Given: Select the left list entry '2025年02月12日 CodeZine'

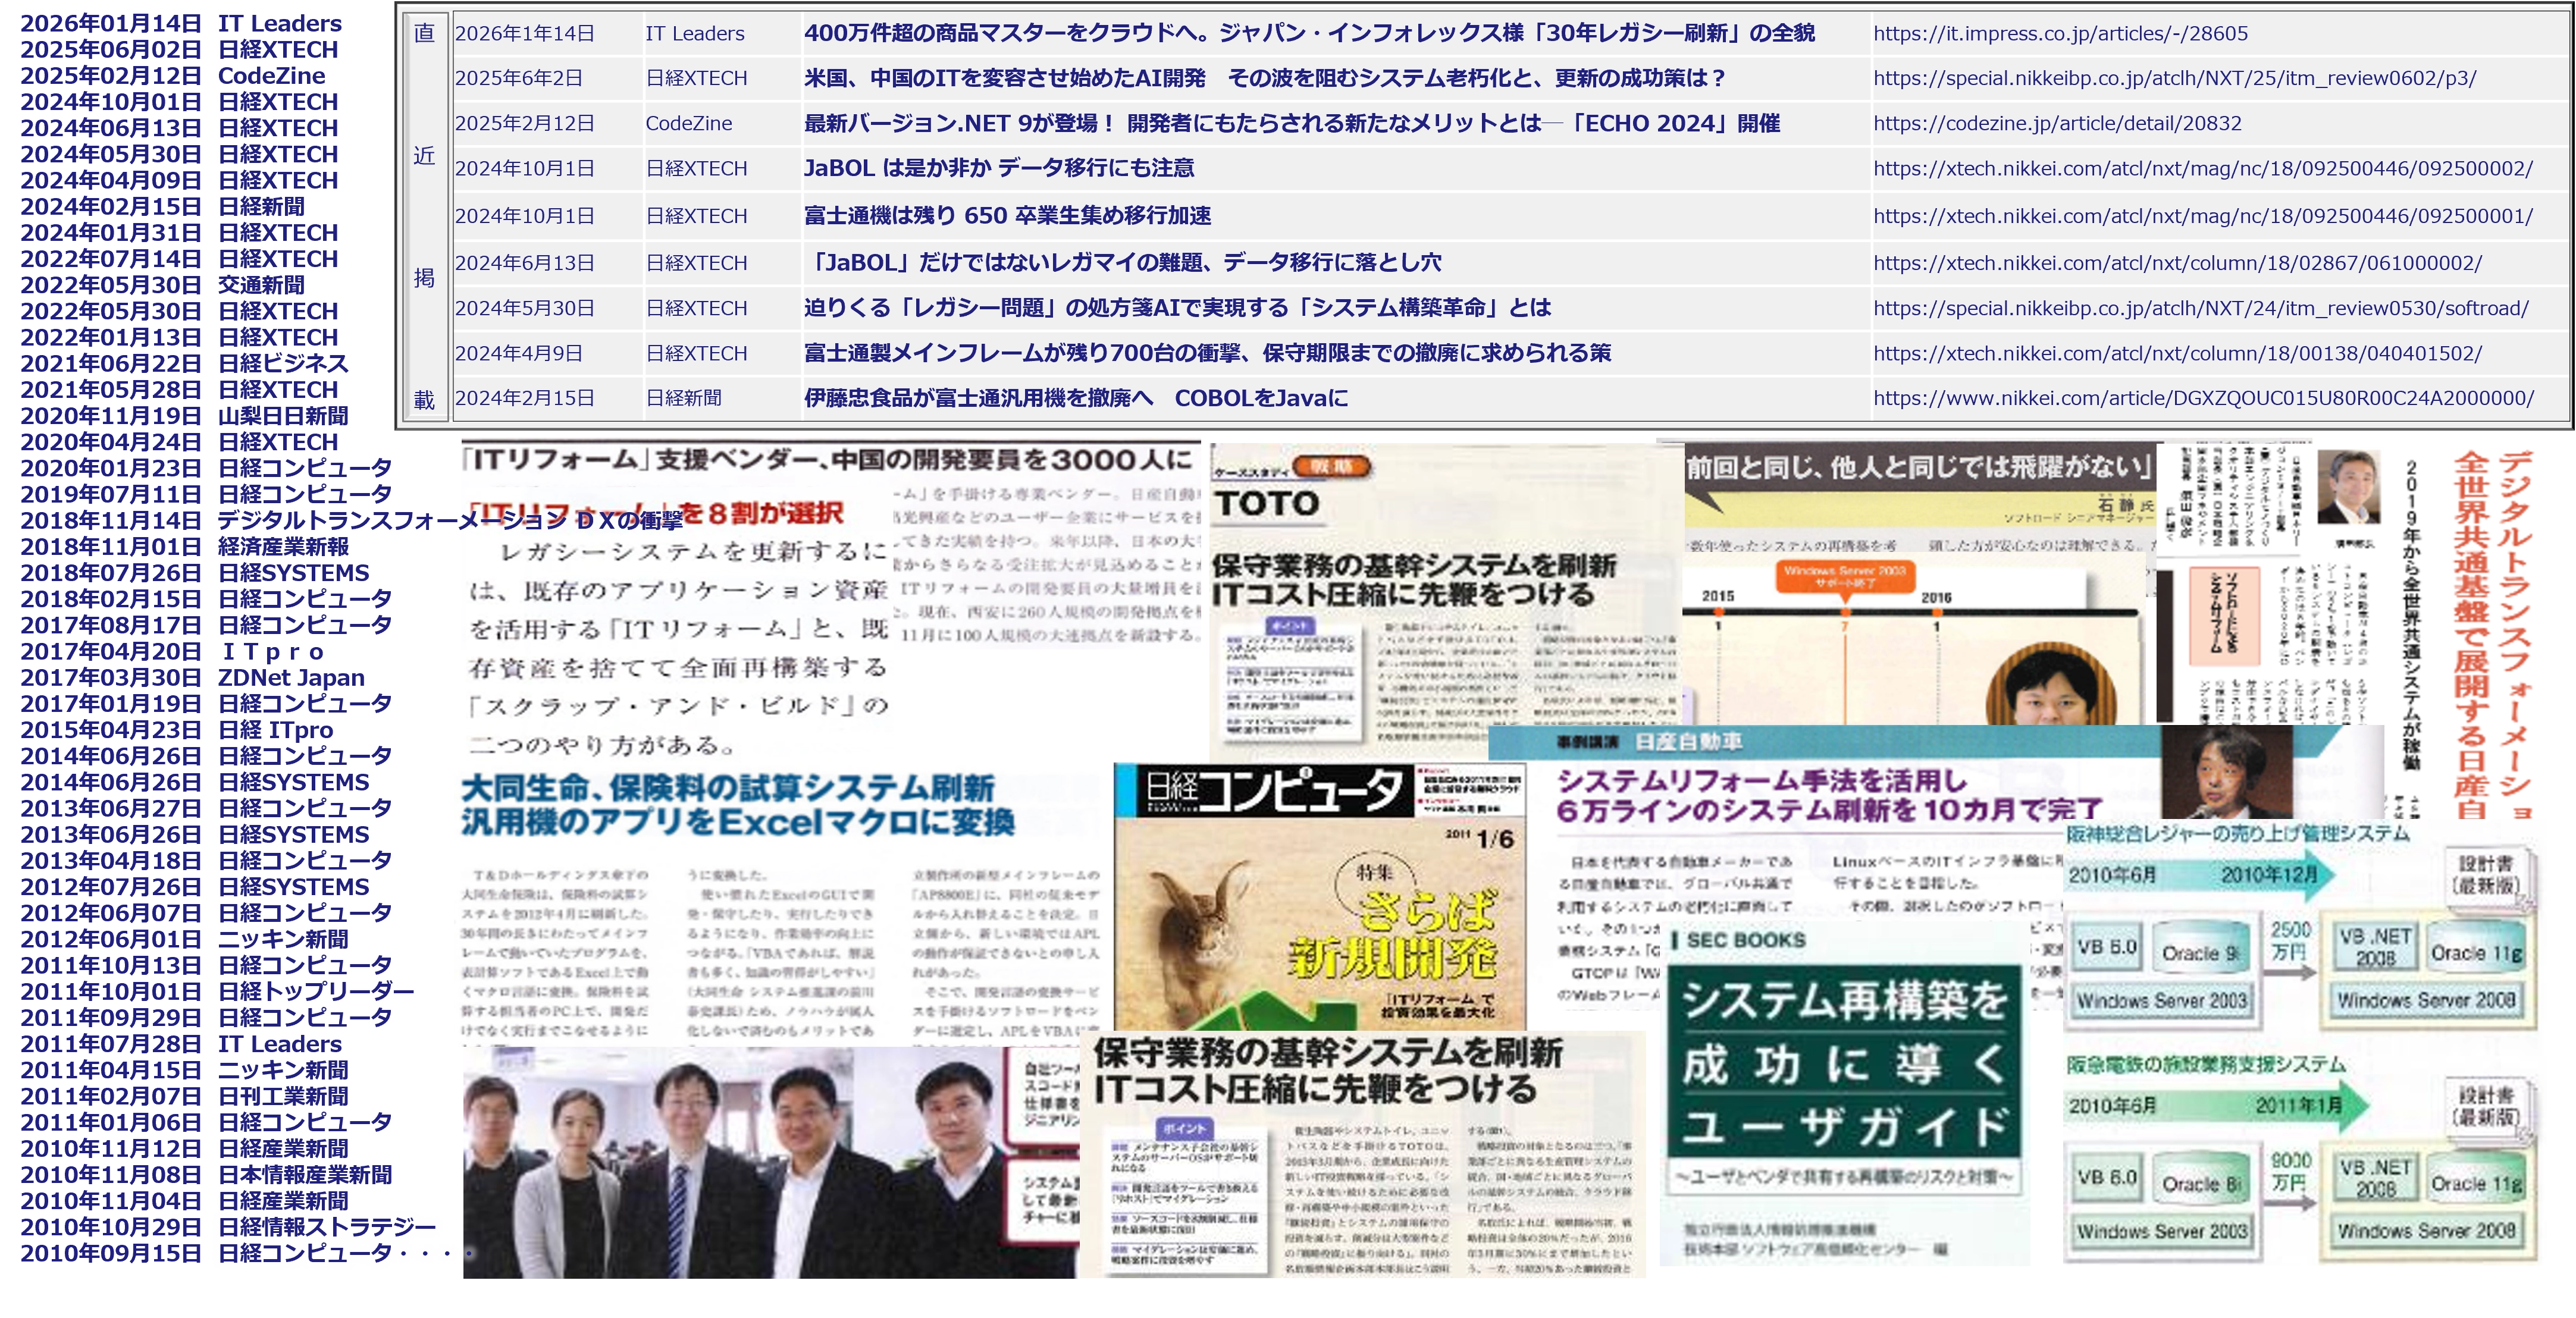Looking at the screenshot, I should 173,76.
